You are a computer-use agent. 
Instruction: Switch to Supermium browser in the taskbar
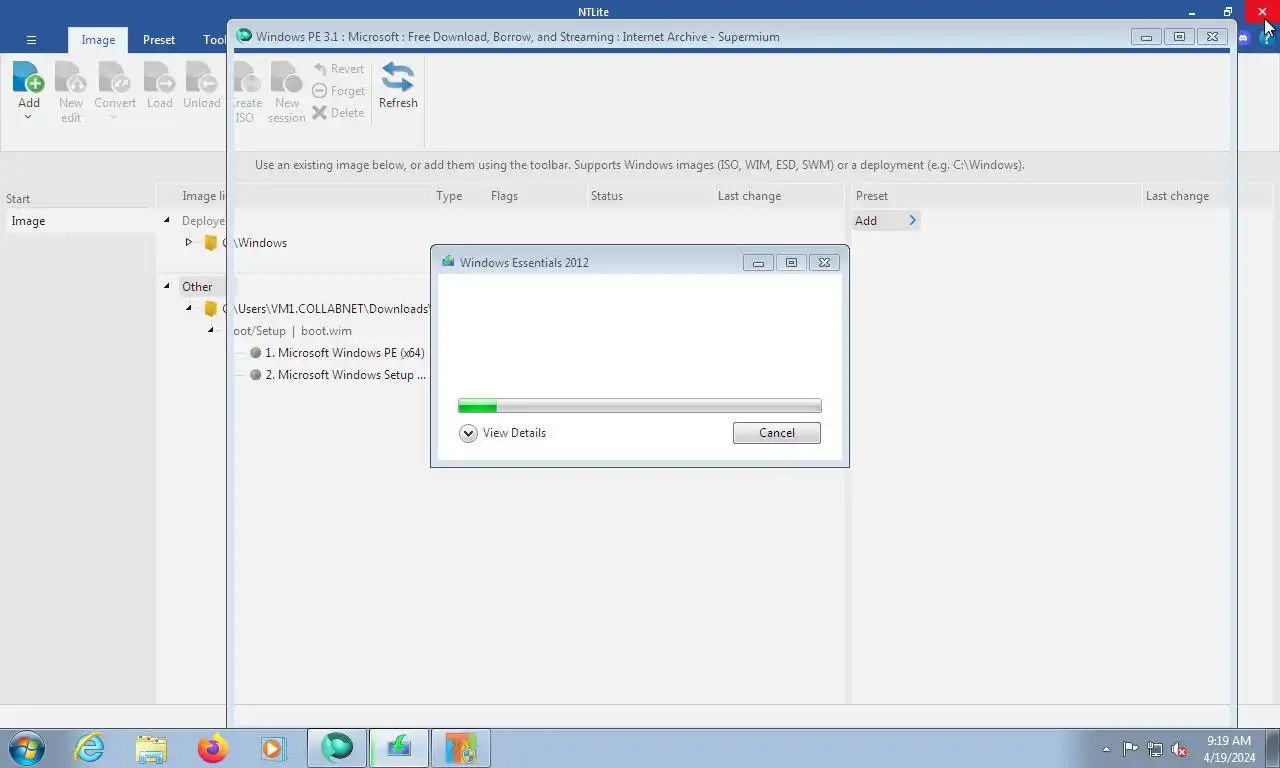tap(337, 748)
